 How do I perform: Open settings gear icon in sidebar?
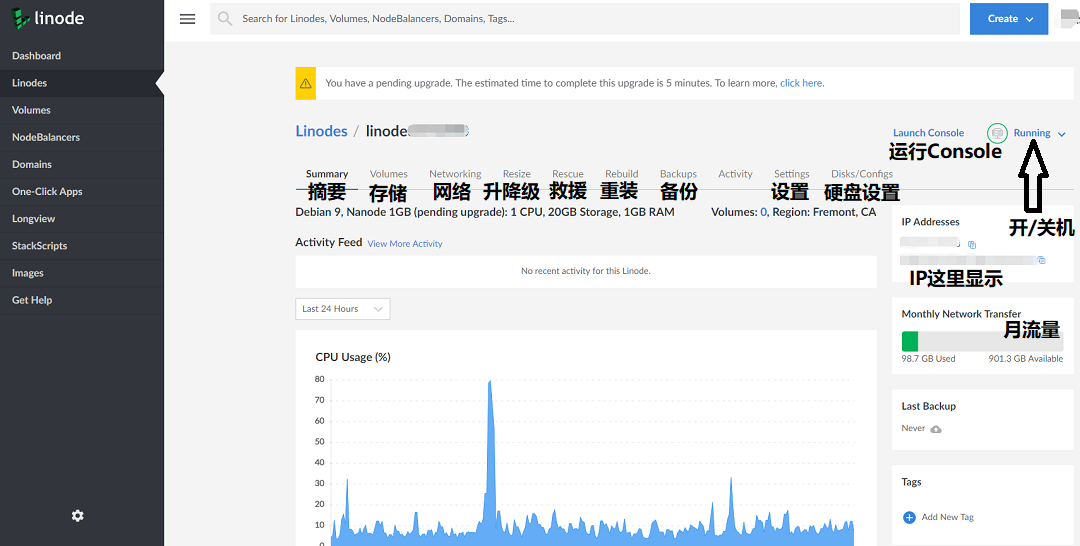[78, 516]
